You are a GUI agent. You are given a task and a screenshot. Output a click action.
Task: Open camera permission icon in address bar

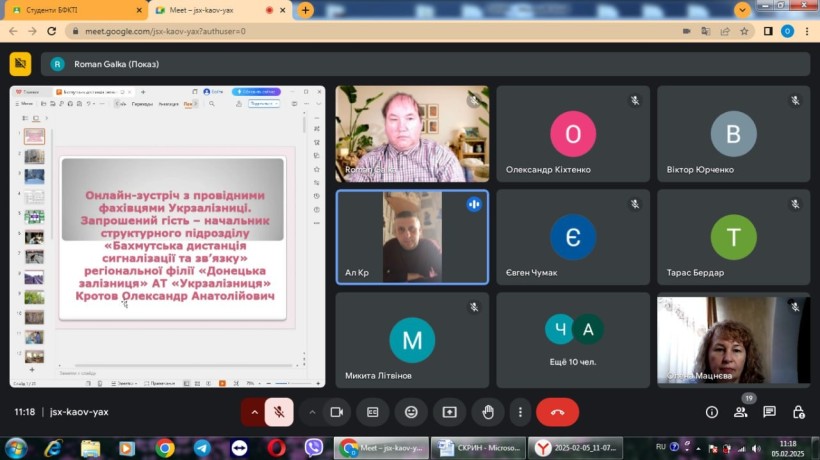tap(686, 31)
